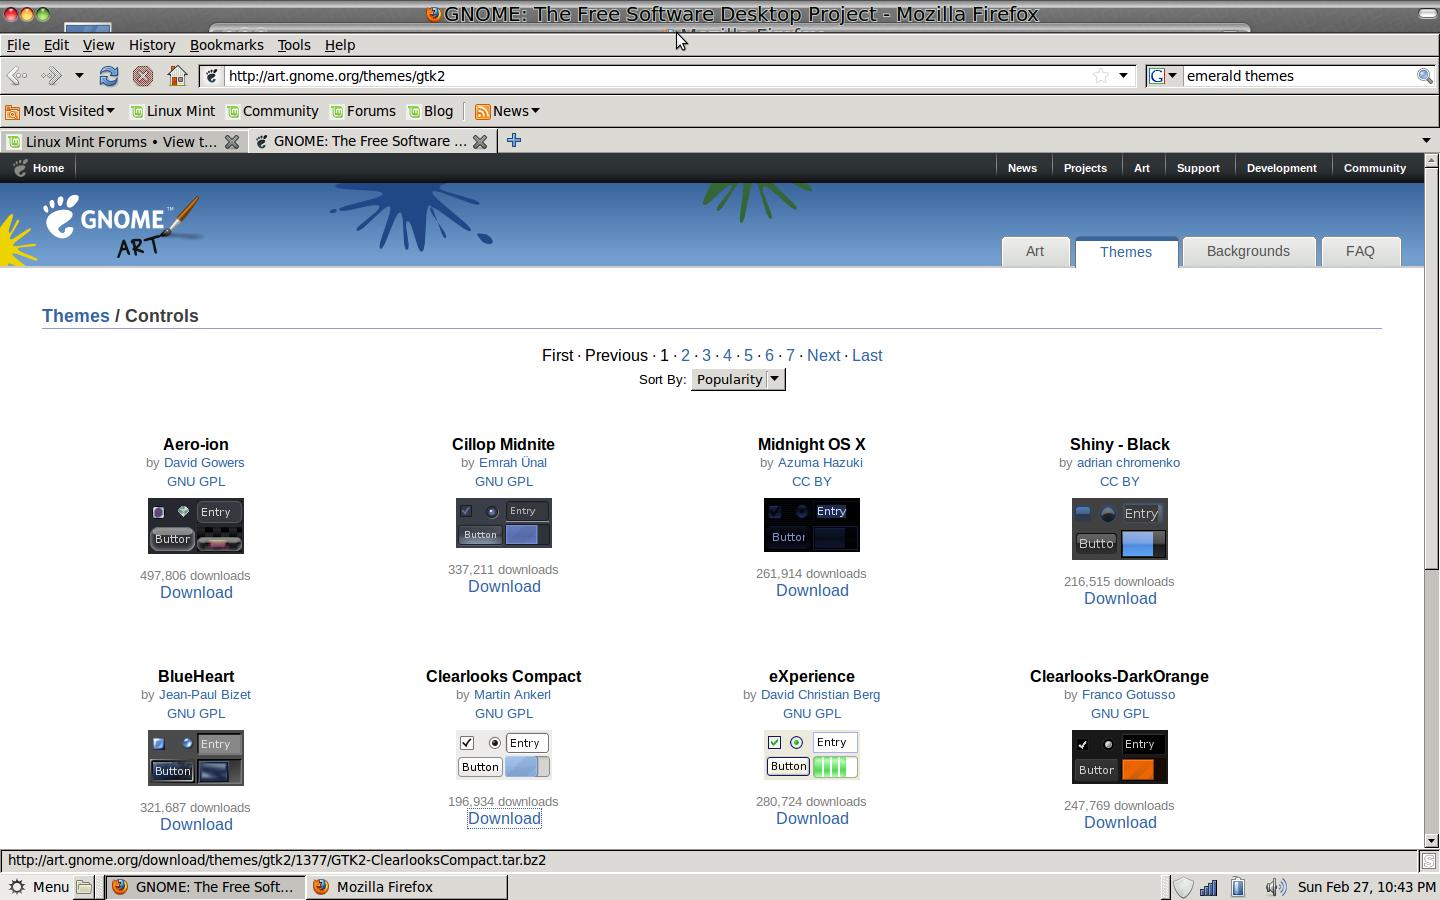This screenshot has height=900, width=1440.
Task: Click the Shiny - Black CC BY license
Action: coord(1120,482)
